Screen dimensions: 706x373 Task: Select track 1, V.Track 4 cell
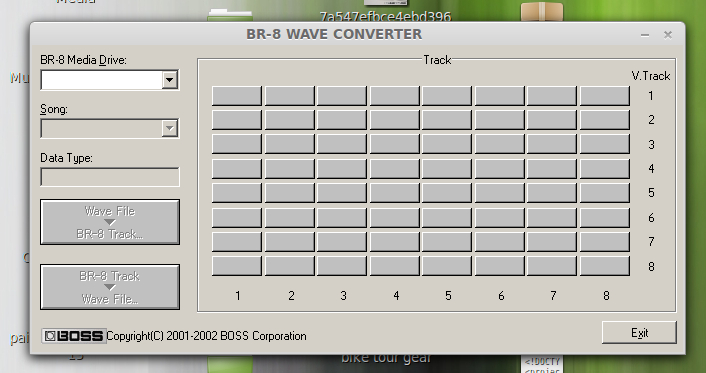pyautogui.click(x=237, y=169)
